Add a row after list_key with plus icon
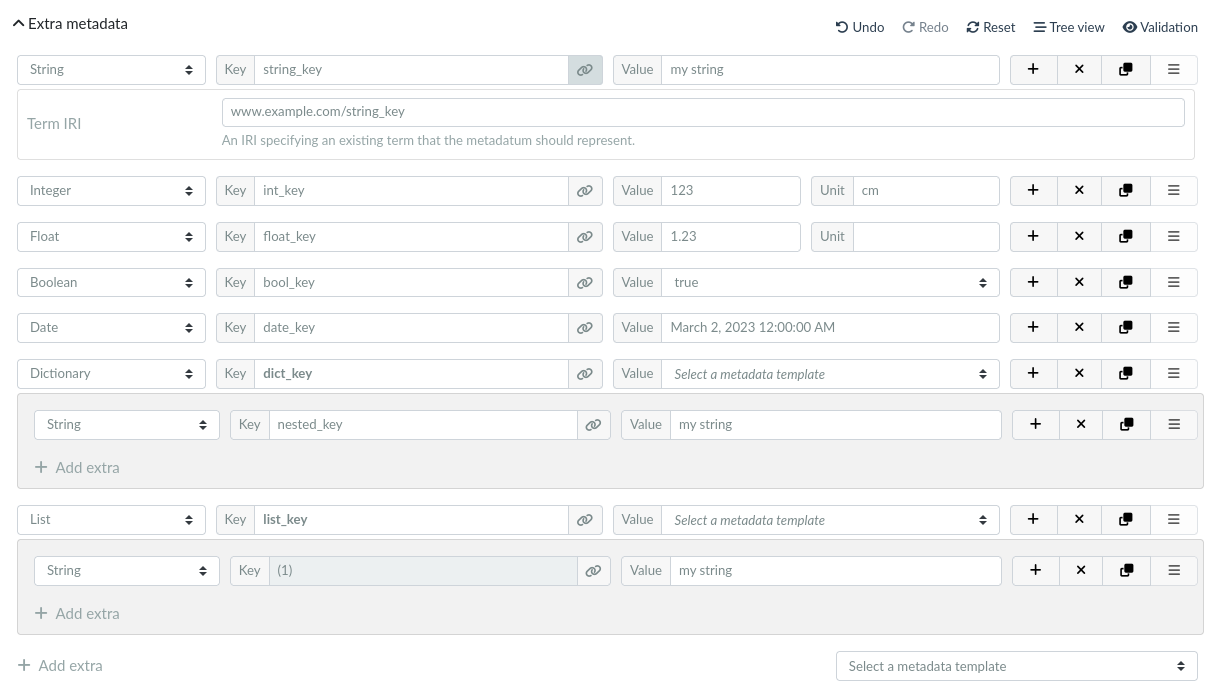The width and height of the screenshot is (1221, 694). [x=1033, y=519]
